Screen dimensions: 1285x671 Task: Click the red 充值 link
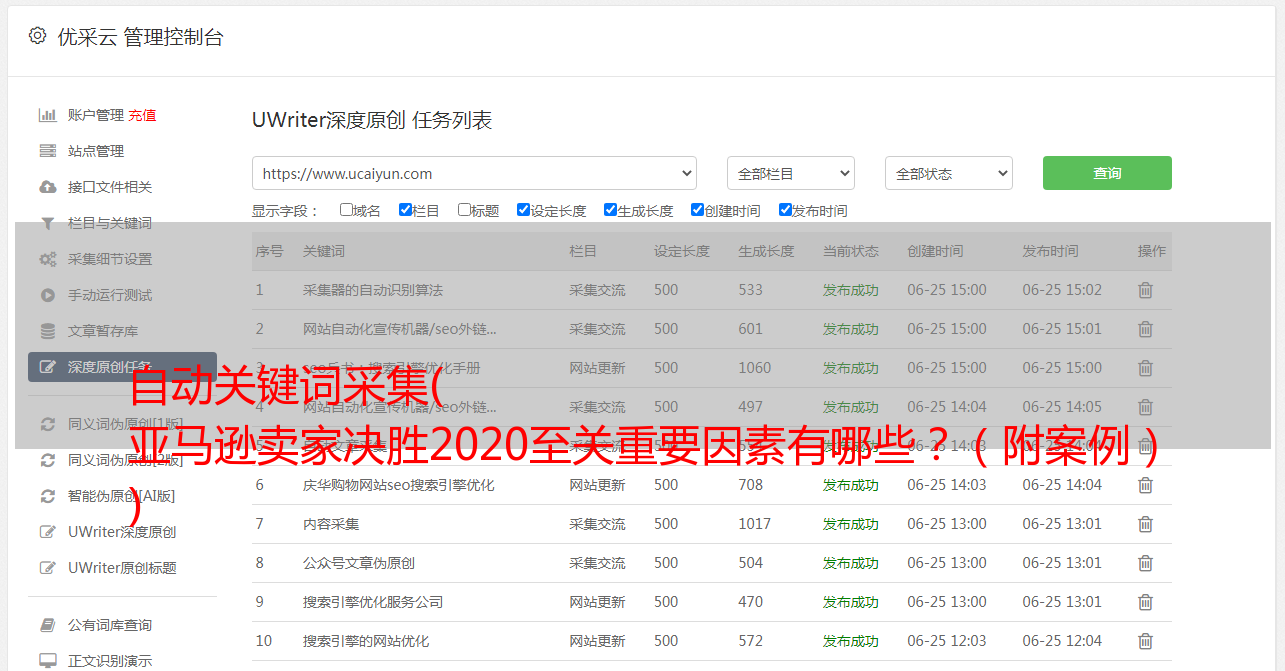point(142,115)
